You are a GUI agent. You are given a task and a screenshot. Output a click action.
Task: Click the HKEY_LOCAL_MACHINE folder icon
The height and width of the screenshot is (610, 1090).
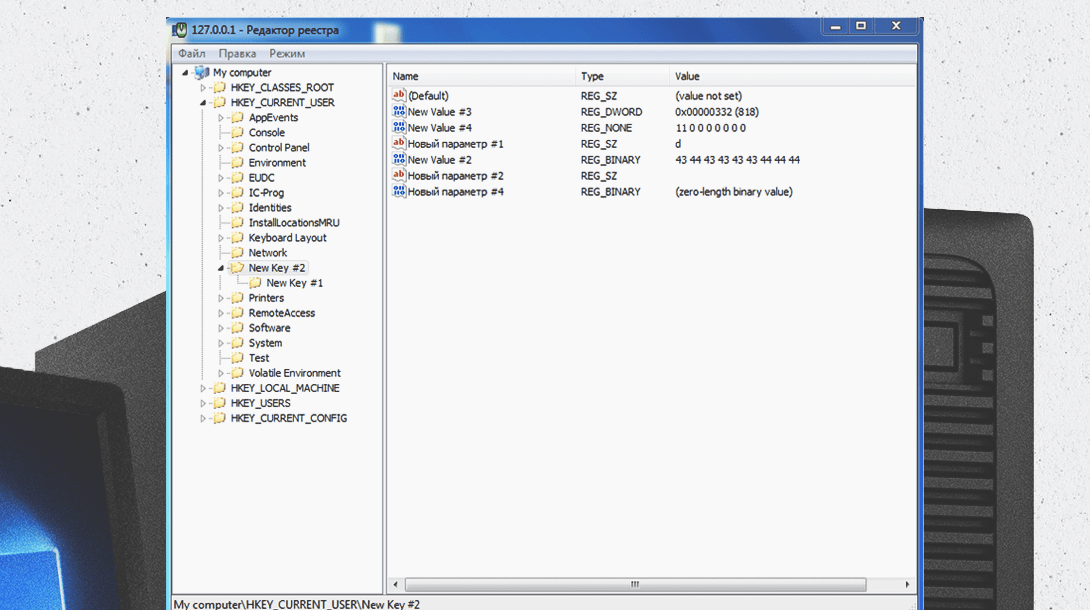click(219, 388)
